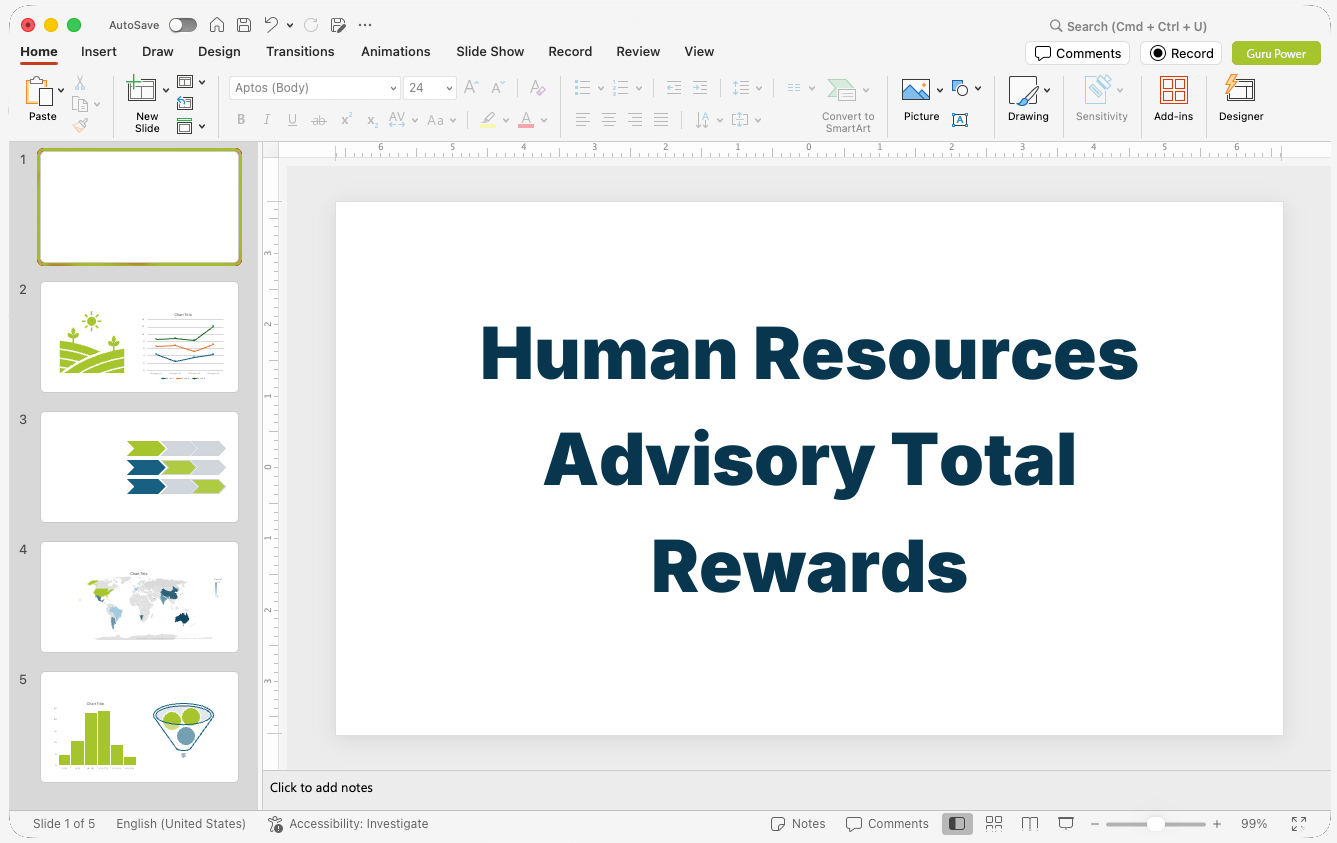The height and width of the screenshot is (843, 1337).
Task: Switch to the Insert tab
Action: click(x=99, y=51)
